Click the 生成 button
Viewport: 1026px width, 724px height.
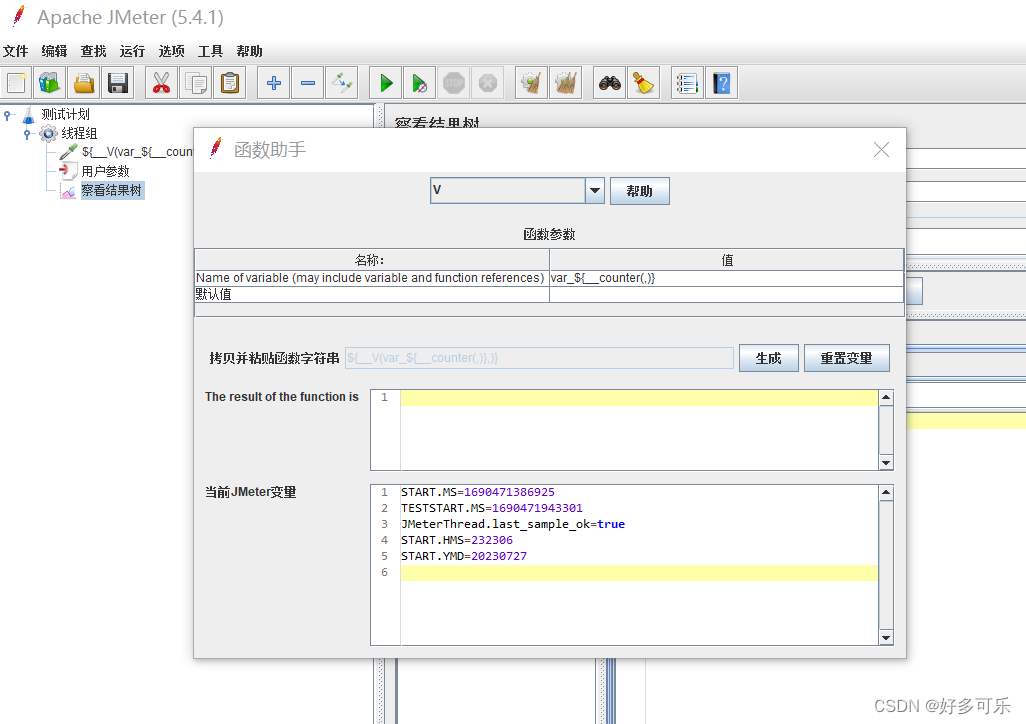[x=768, y=358]
